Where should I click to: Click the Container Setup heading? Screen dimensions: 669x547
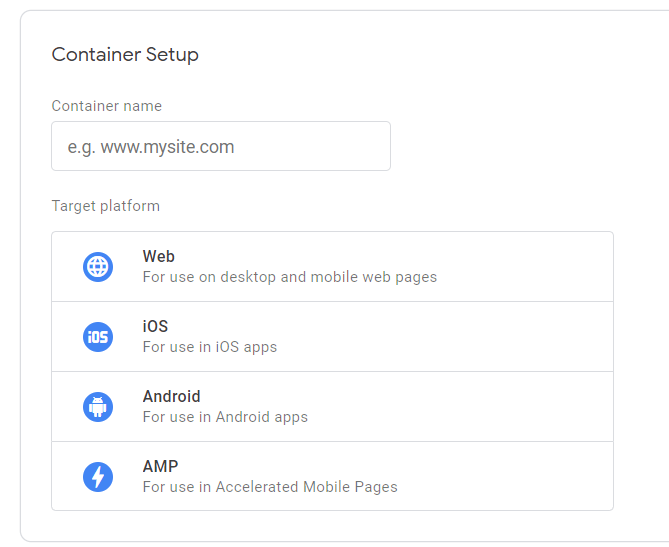click(x=125, y=55)
